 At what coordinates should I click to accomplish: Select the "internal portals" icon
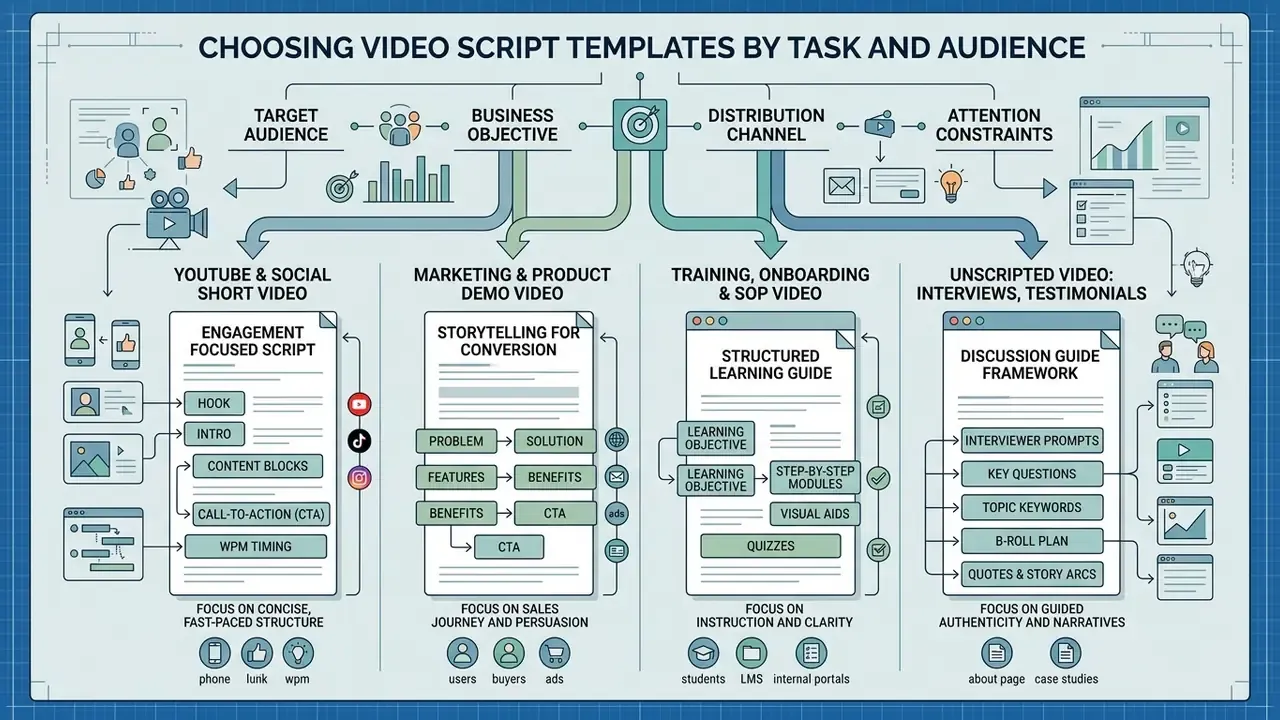[809, 654]
